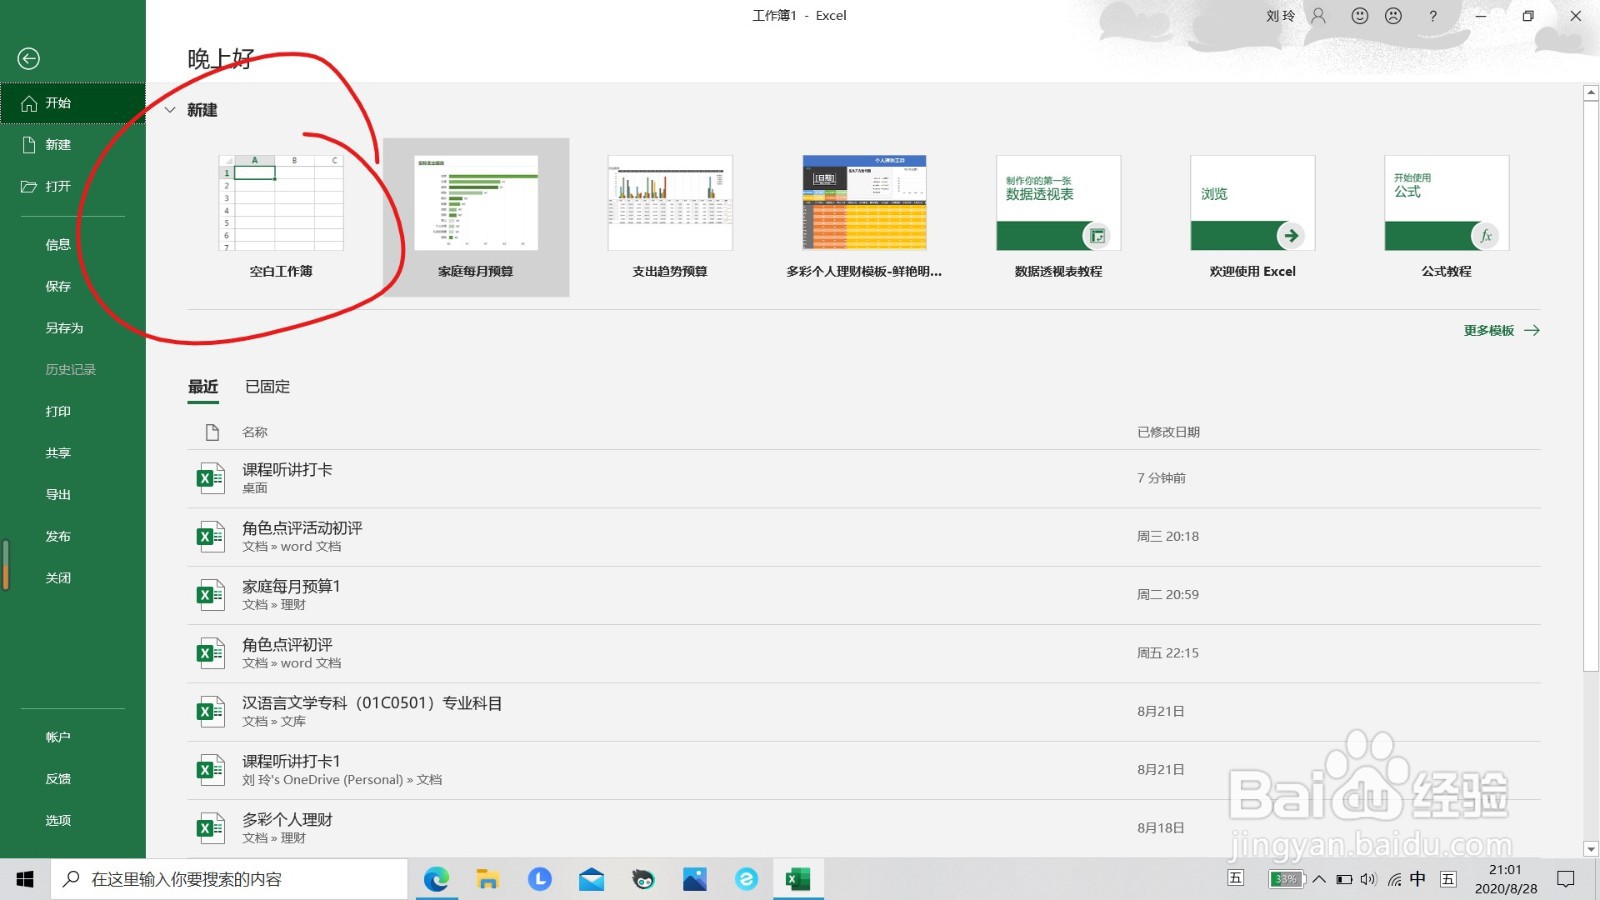
Task: Open recent file 课程听讲打卡
Action: [864, 479]
